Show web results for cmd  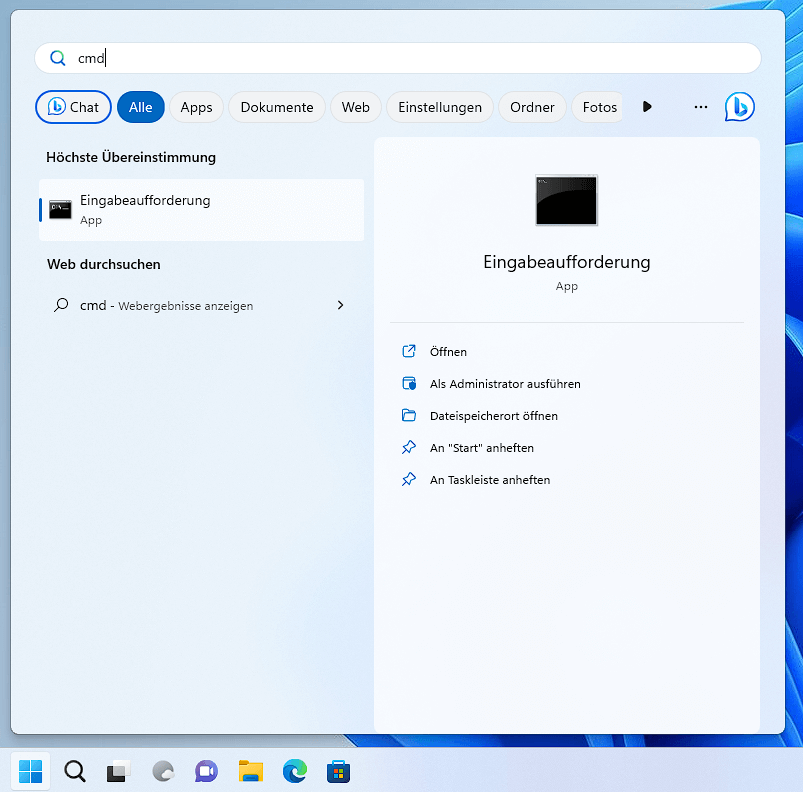click(x=202, y=306)
